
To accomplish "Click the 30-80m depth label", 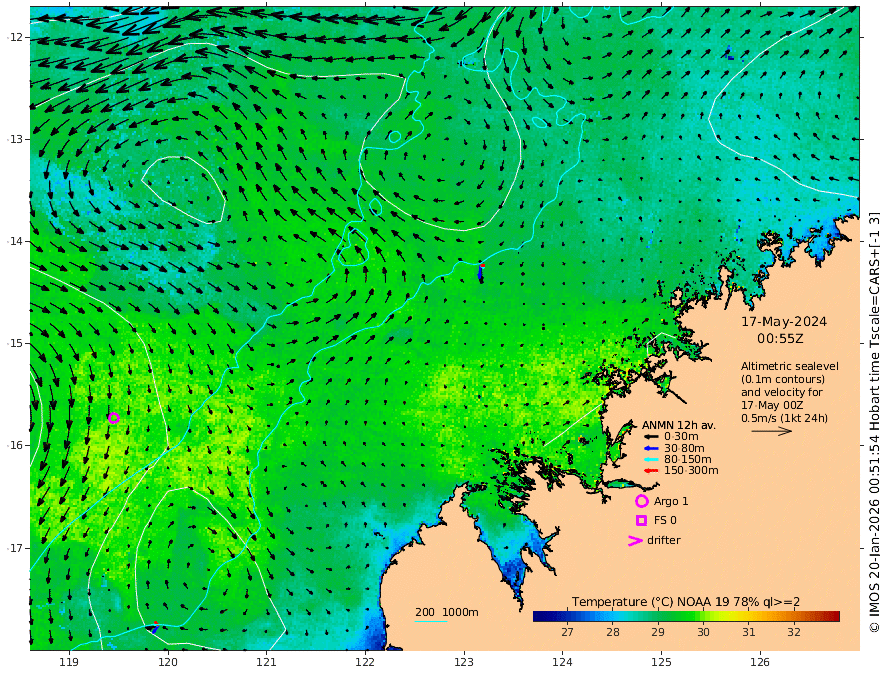I will [684, 448].
